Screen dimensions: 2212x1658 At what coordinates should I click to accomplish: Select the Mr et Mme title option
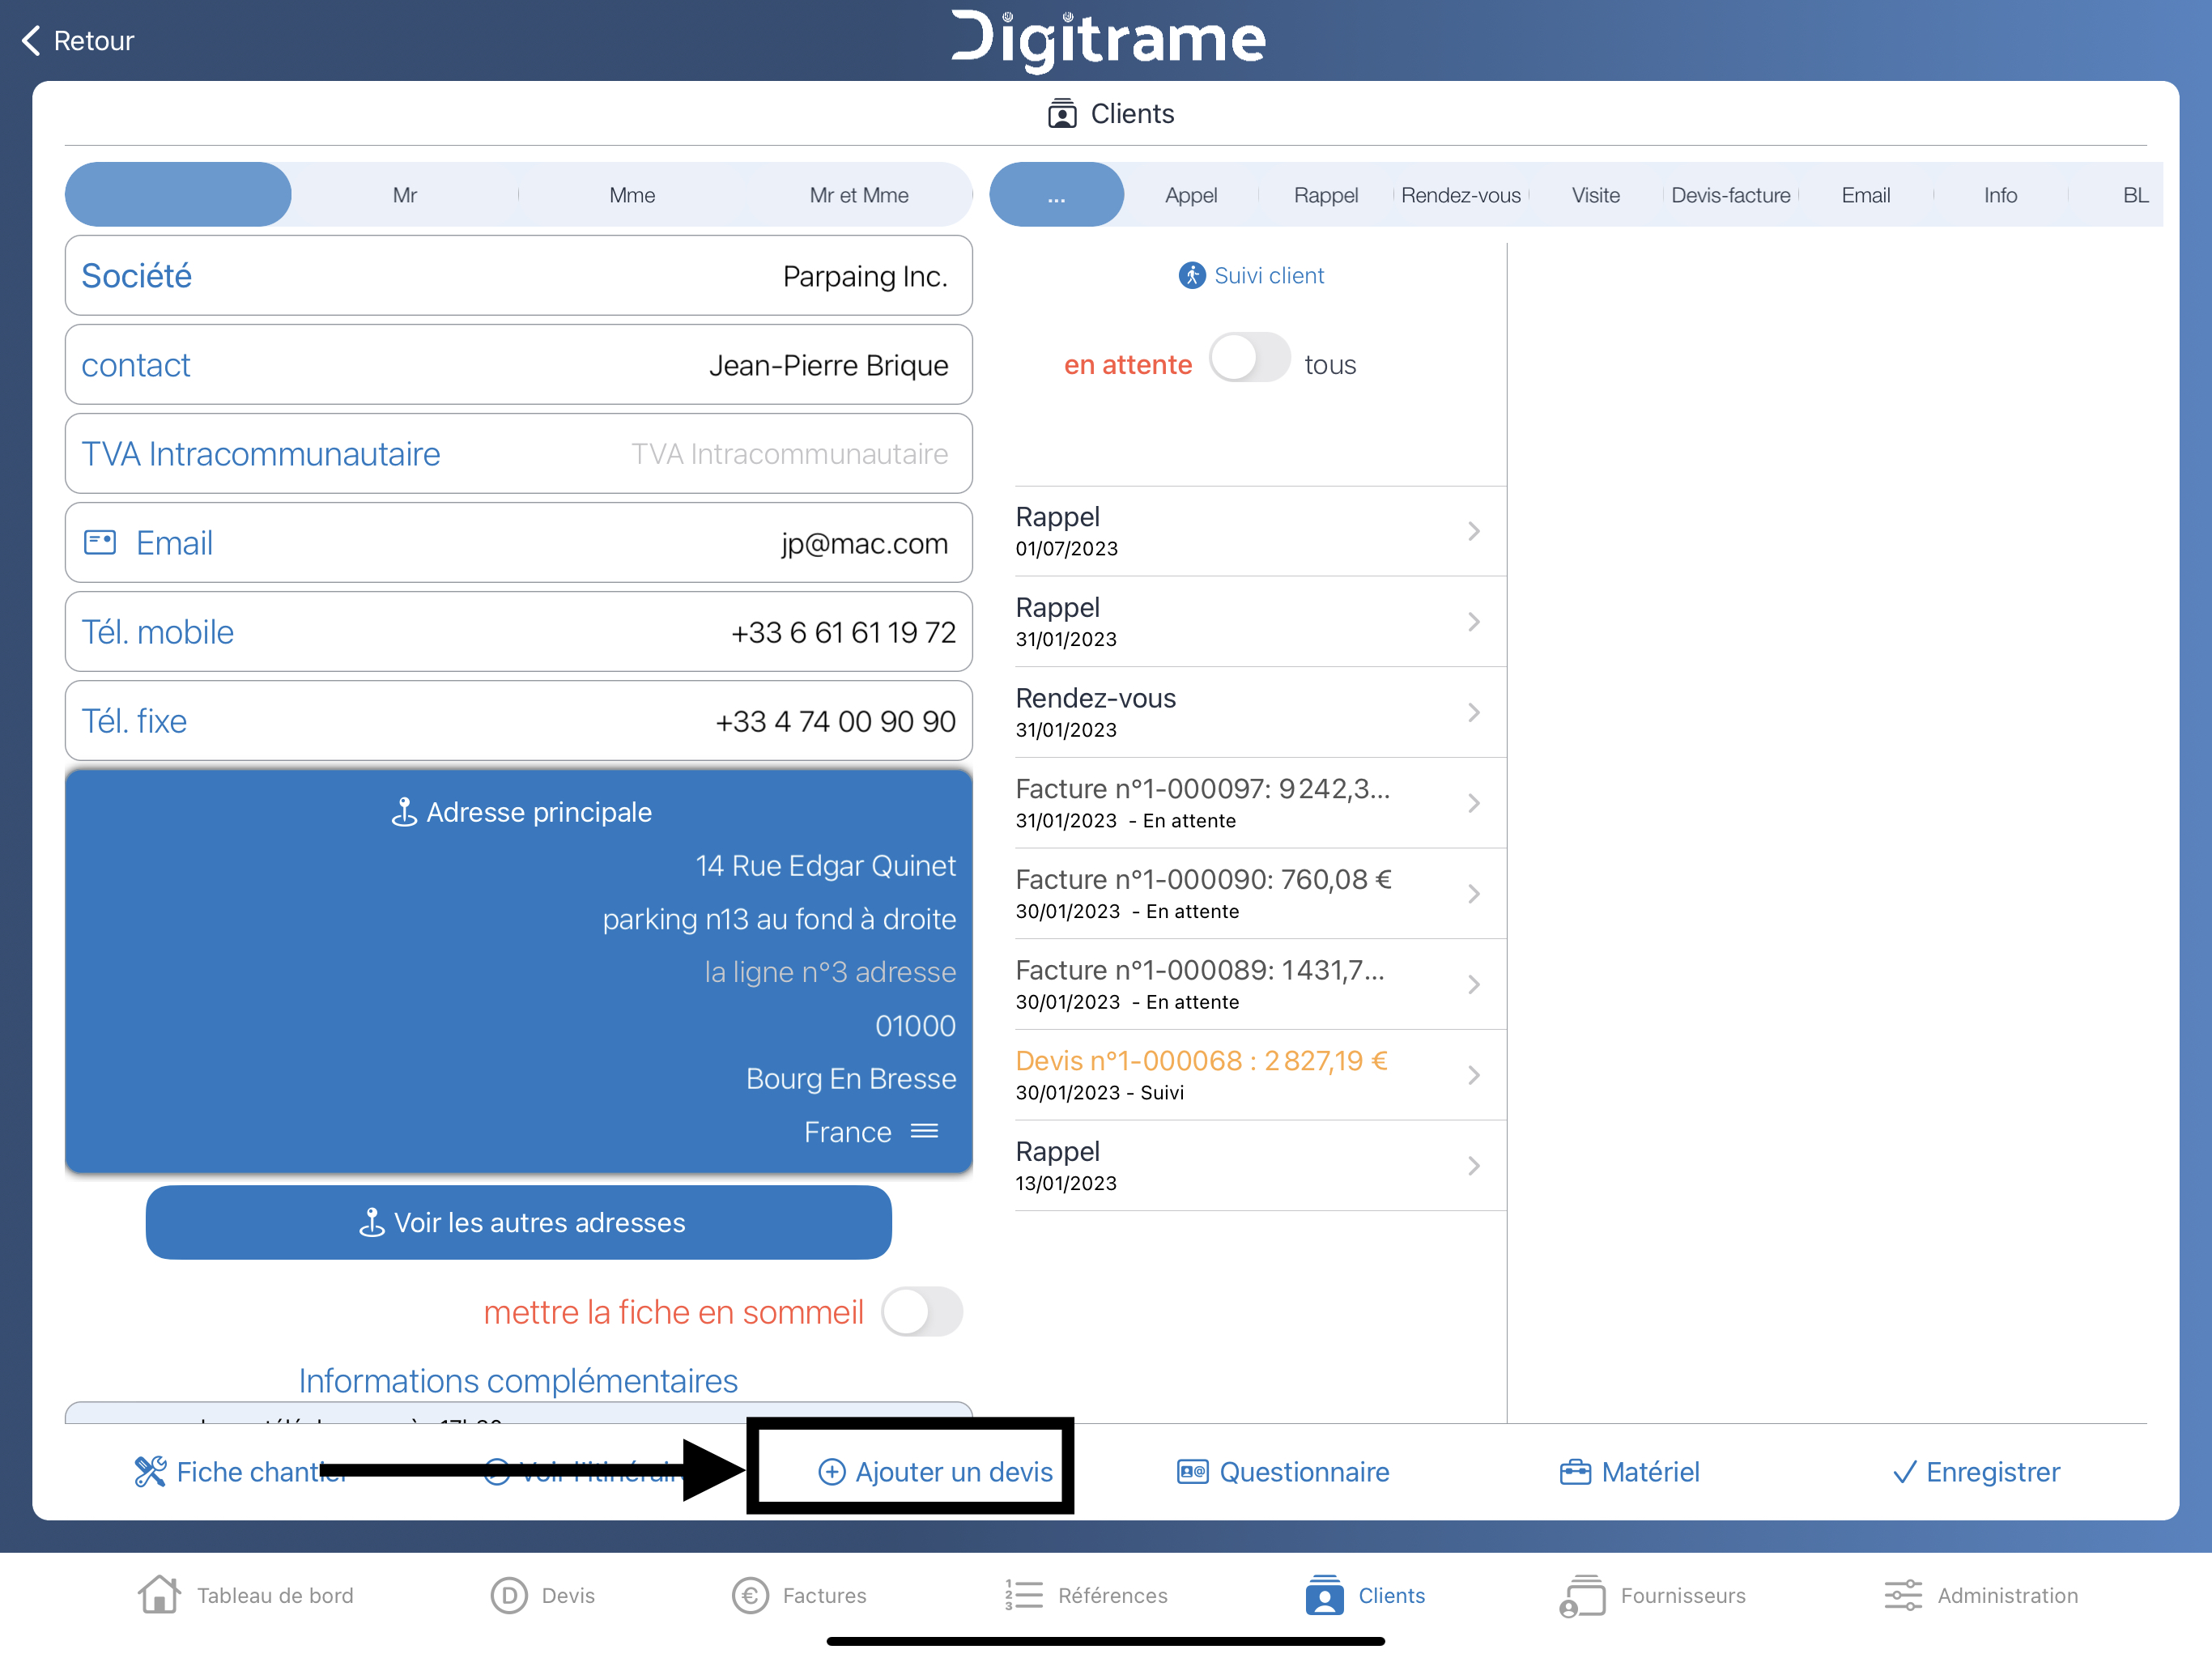859,195
